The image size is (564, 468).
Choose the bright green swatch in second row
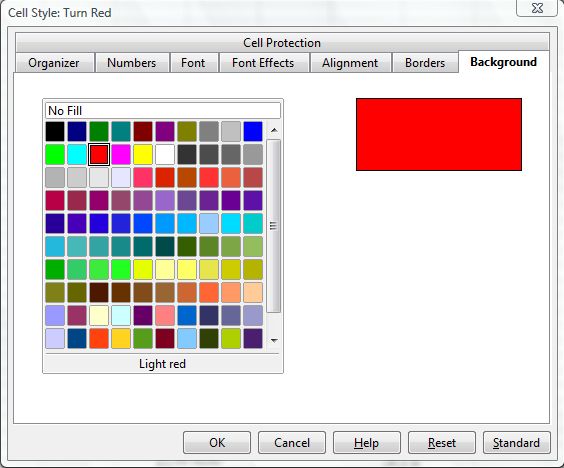55,154
